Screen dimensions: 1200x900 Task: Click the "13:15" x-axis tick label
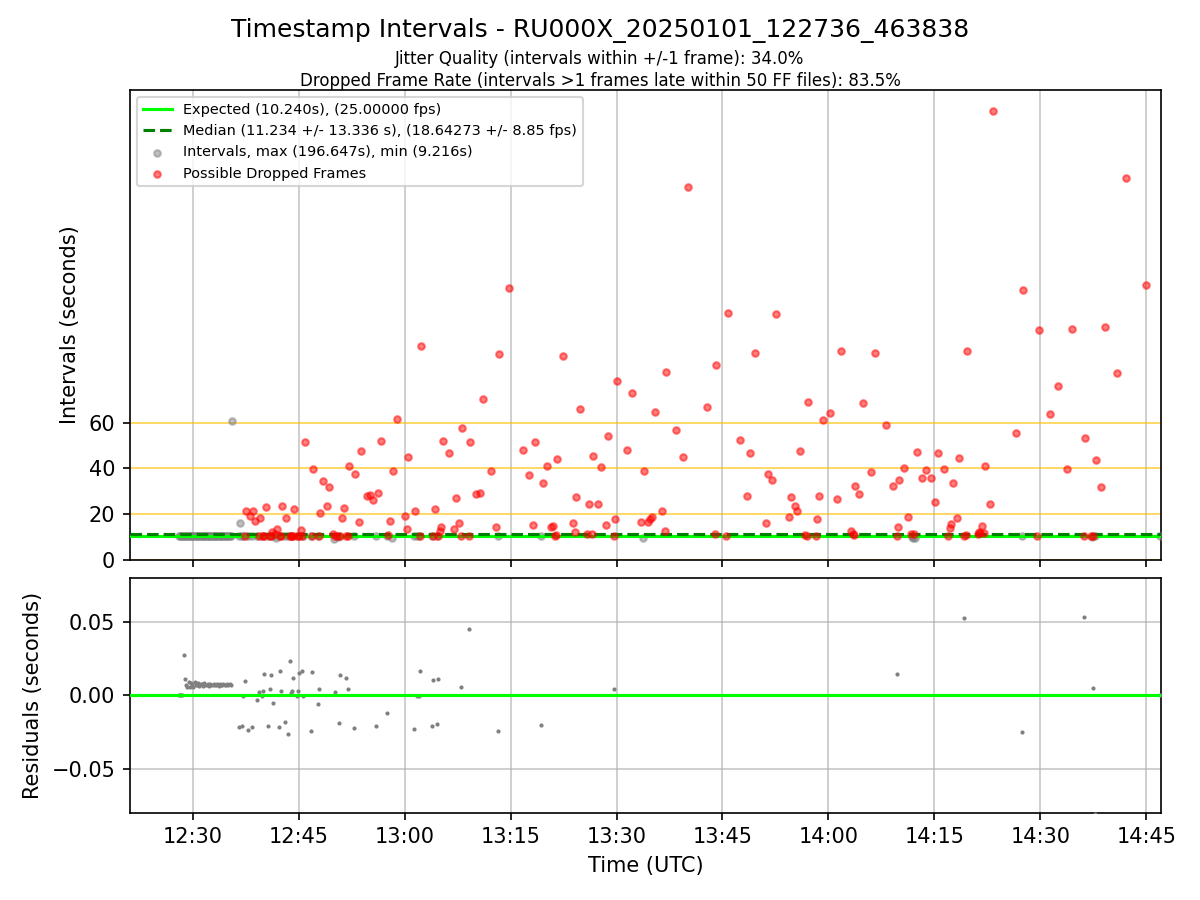511,834
